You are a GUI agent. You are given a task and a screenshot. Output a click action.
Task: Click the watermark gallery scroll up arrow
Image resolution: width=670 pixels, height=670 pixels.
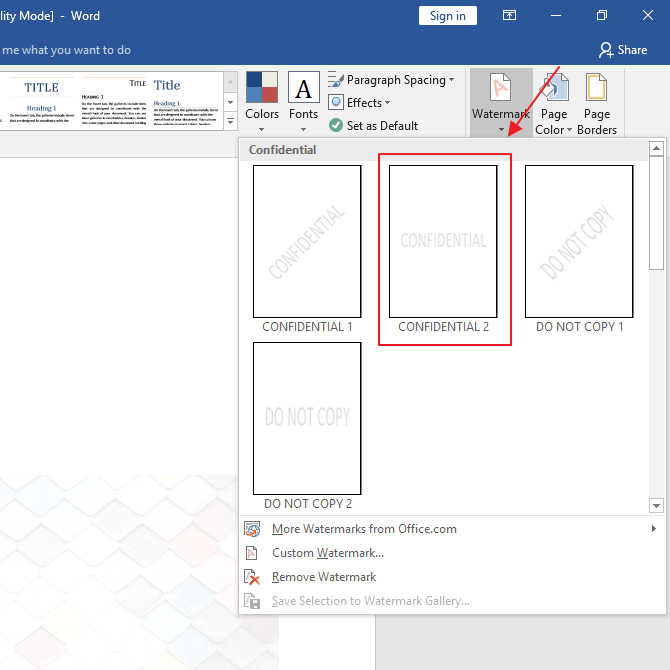tap(656, 148)
